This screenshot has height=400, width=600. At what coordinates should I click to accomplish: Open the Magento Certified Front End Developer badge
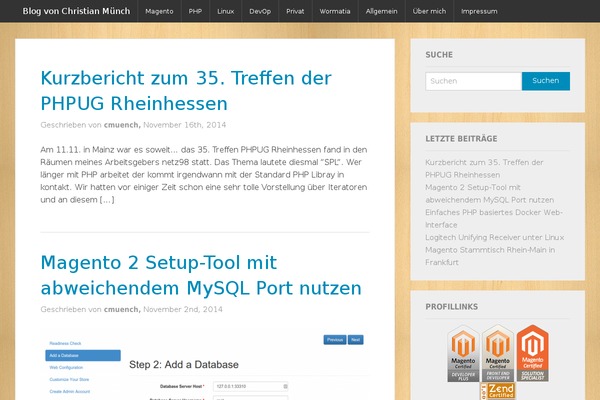(x=498, y=353)
